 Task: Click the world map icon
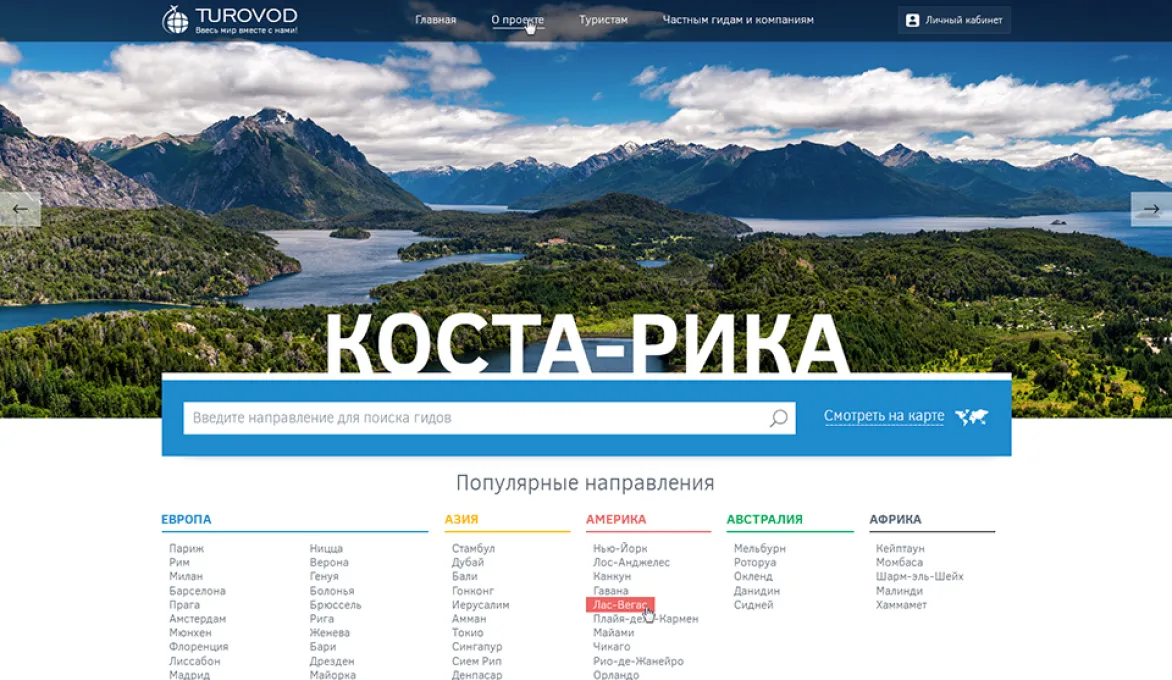[972, 416]
